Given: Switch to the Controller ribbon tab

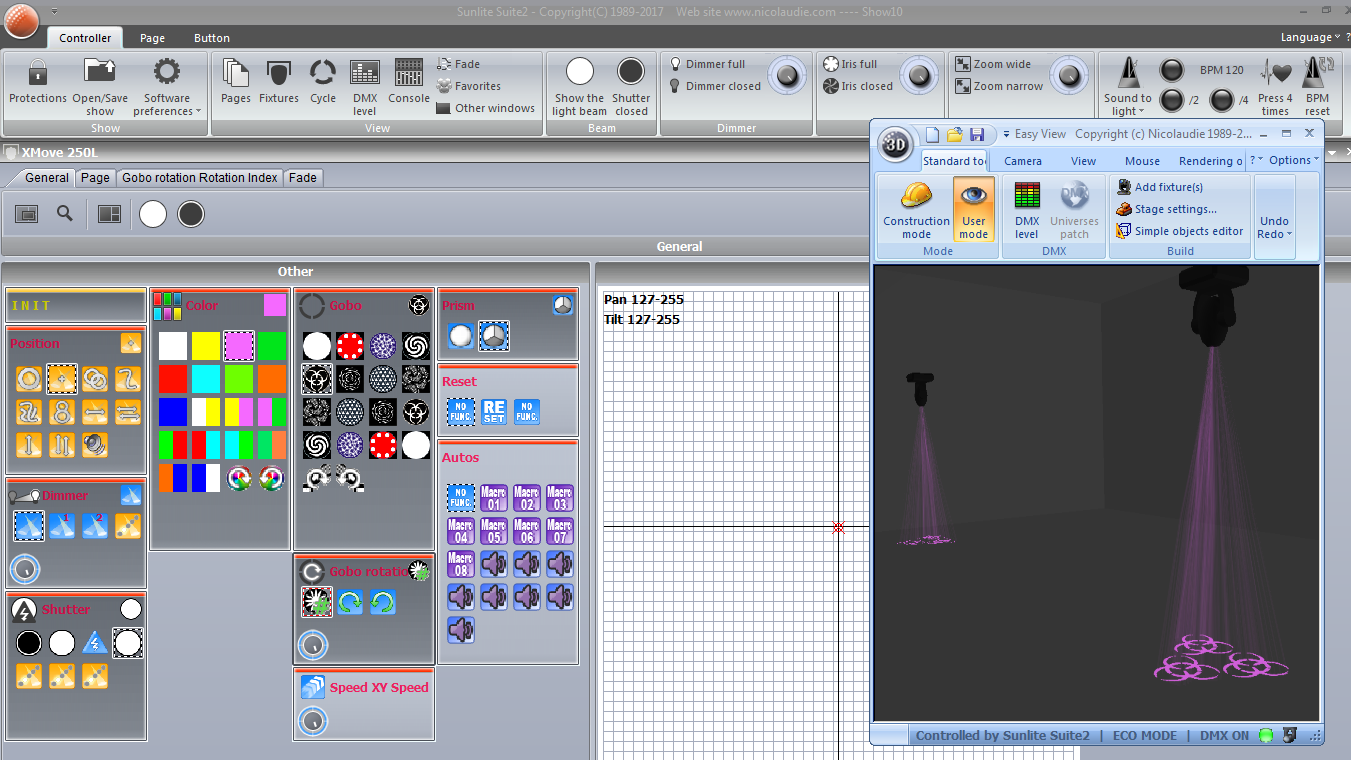Looking at the screenshot, I should pyautogui.click(x=85, y=38).
